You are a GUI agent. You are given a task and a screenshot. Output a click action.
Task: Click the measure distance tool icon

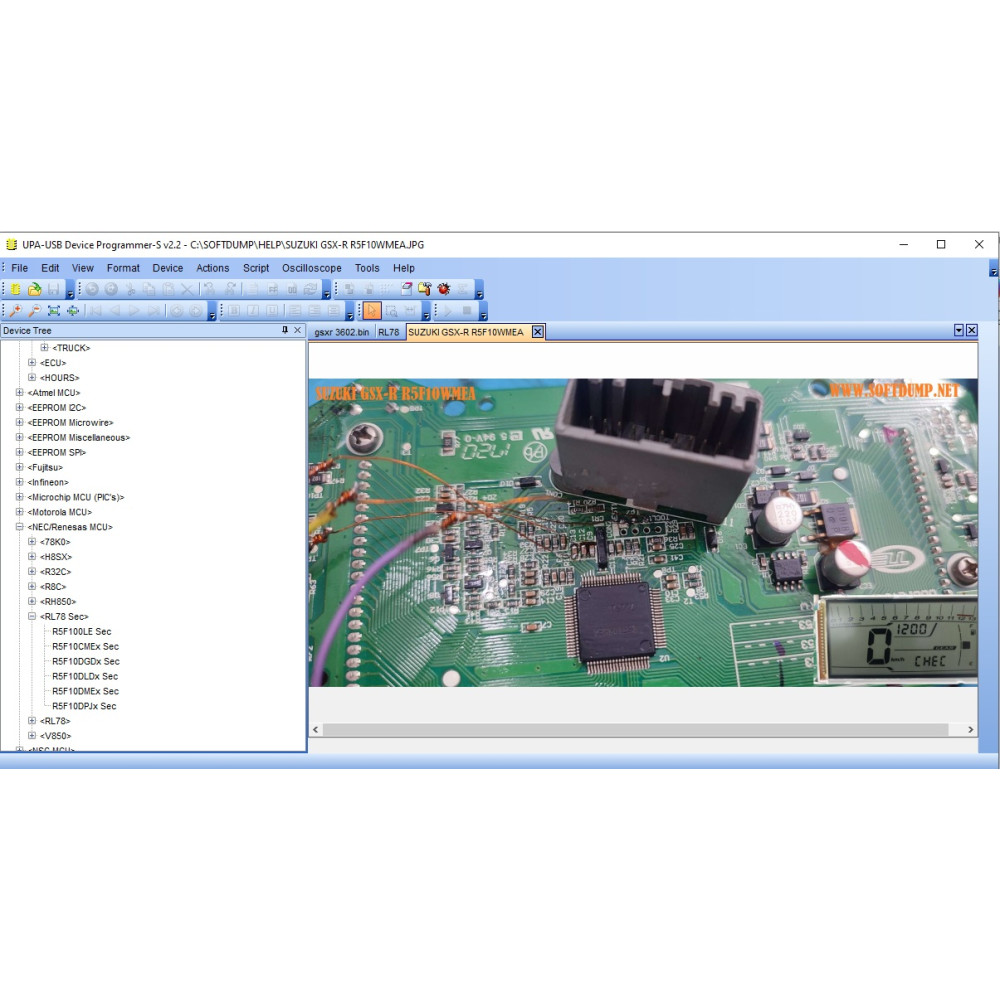pyautogui.click(x=410, y=311)
